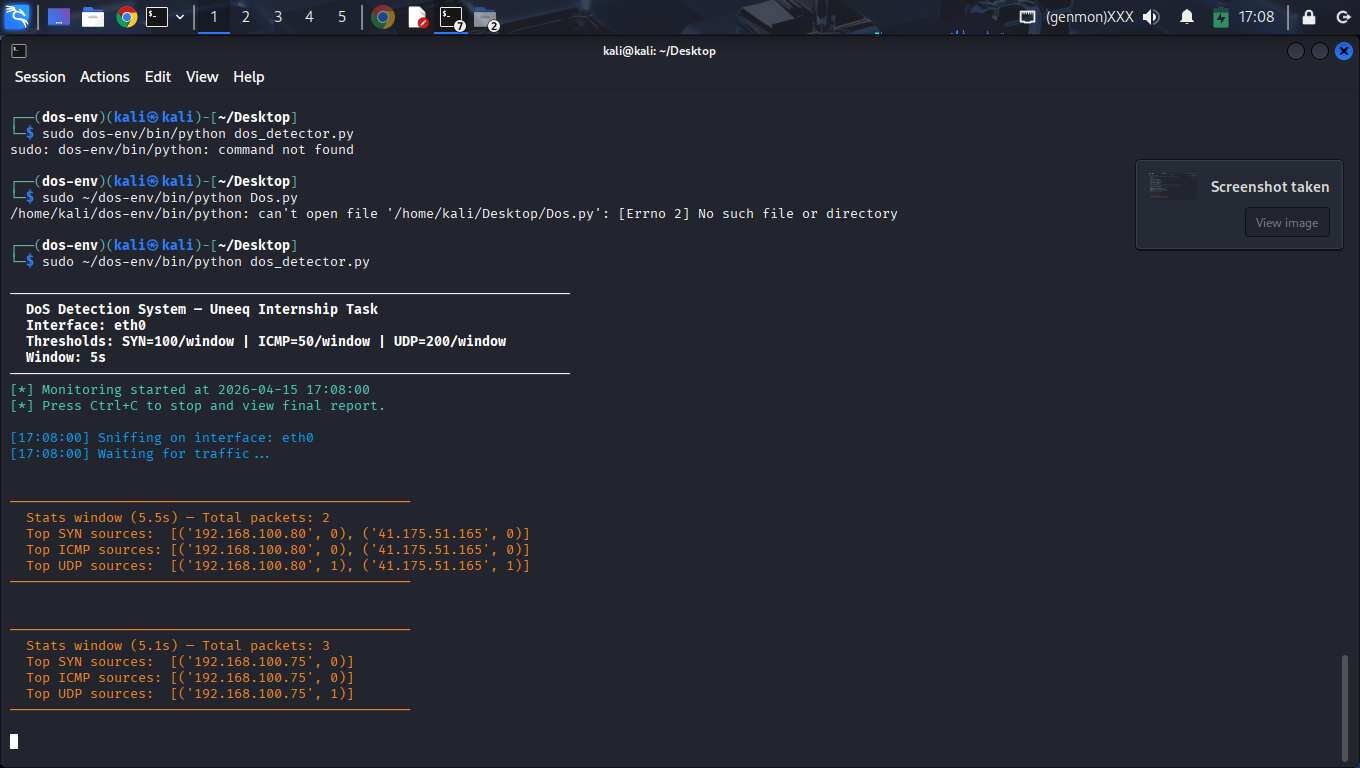Image resolution: width=1360 pixels, height=768 pixels.
Task: Open the grouped file manager windows button
Action: click(x=485, y=17)
